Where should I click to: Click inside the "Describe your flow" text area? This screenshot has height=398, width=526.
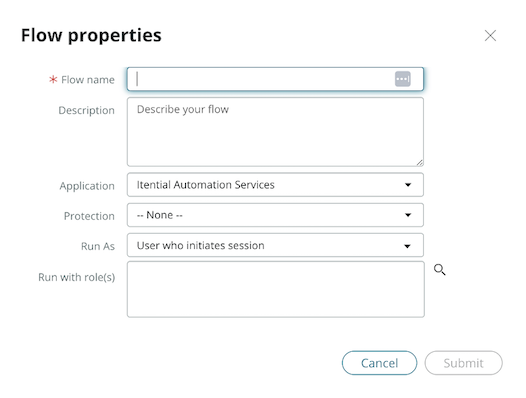coord(275,132)
